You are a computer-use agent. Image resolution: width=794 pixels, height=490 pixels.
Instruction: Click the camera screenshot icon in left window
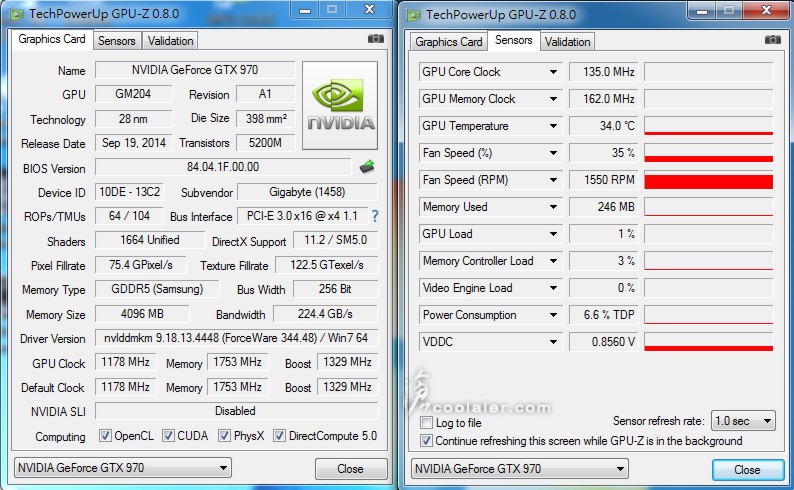click(375, 39)
